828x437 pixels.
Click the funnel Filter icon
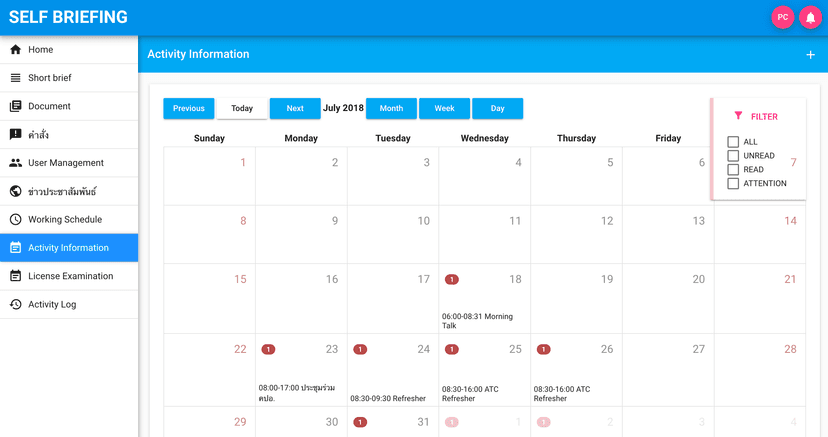738,116
